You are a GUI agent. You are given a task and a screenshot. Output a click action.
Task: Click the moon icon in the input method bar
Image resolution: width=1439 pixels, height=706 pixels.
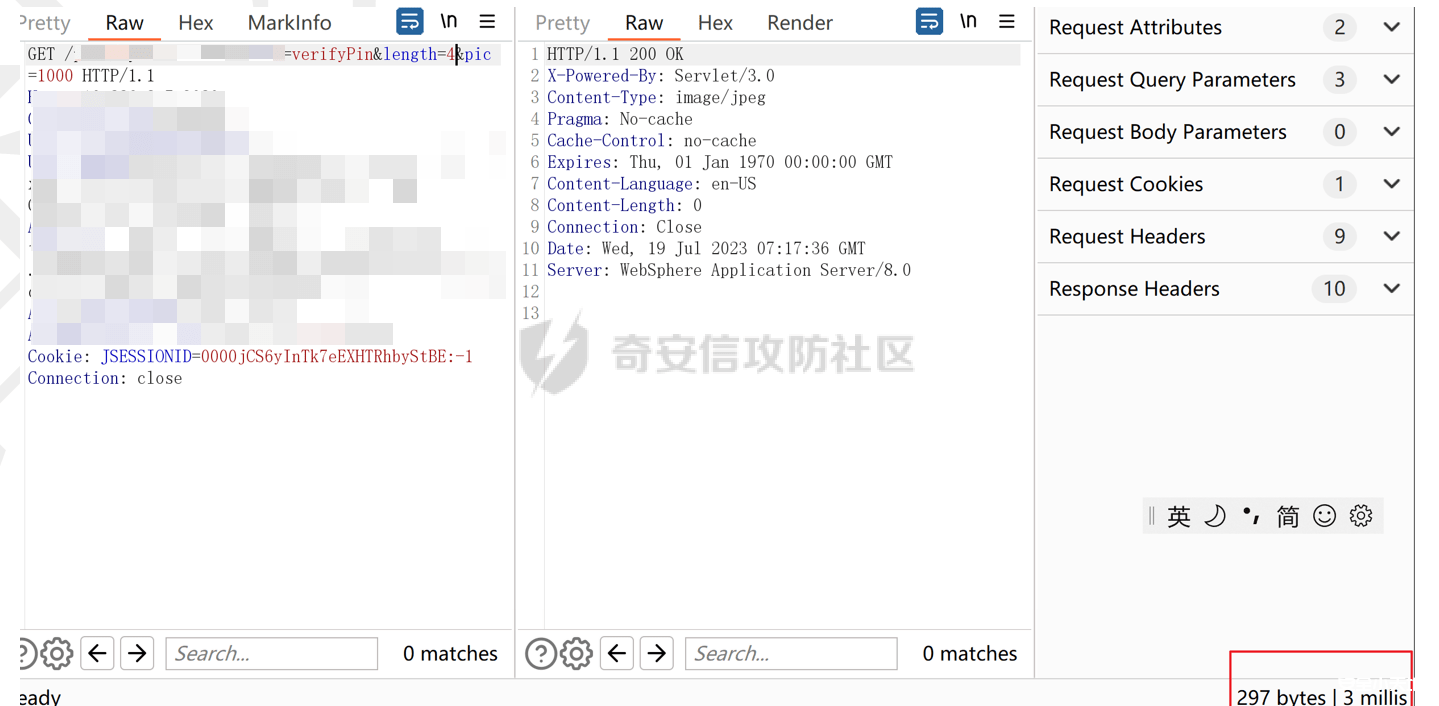[1214, 516]
